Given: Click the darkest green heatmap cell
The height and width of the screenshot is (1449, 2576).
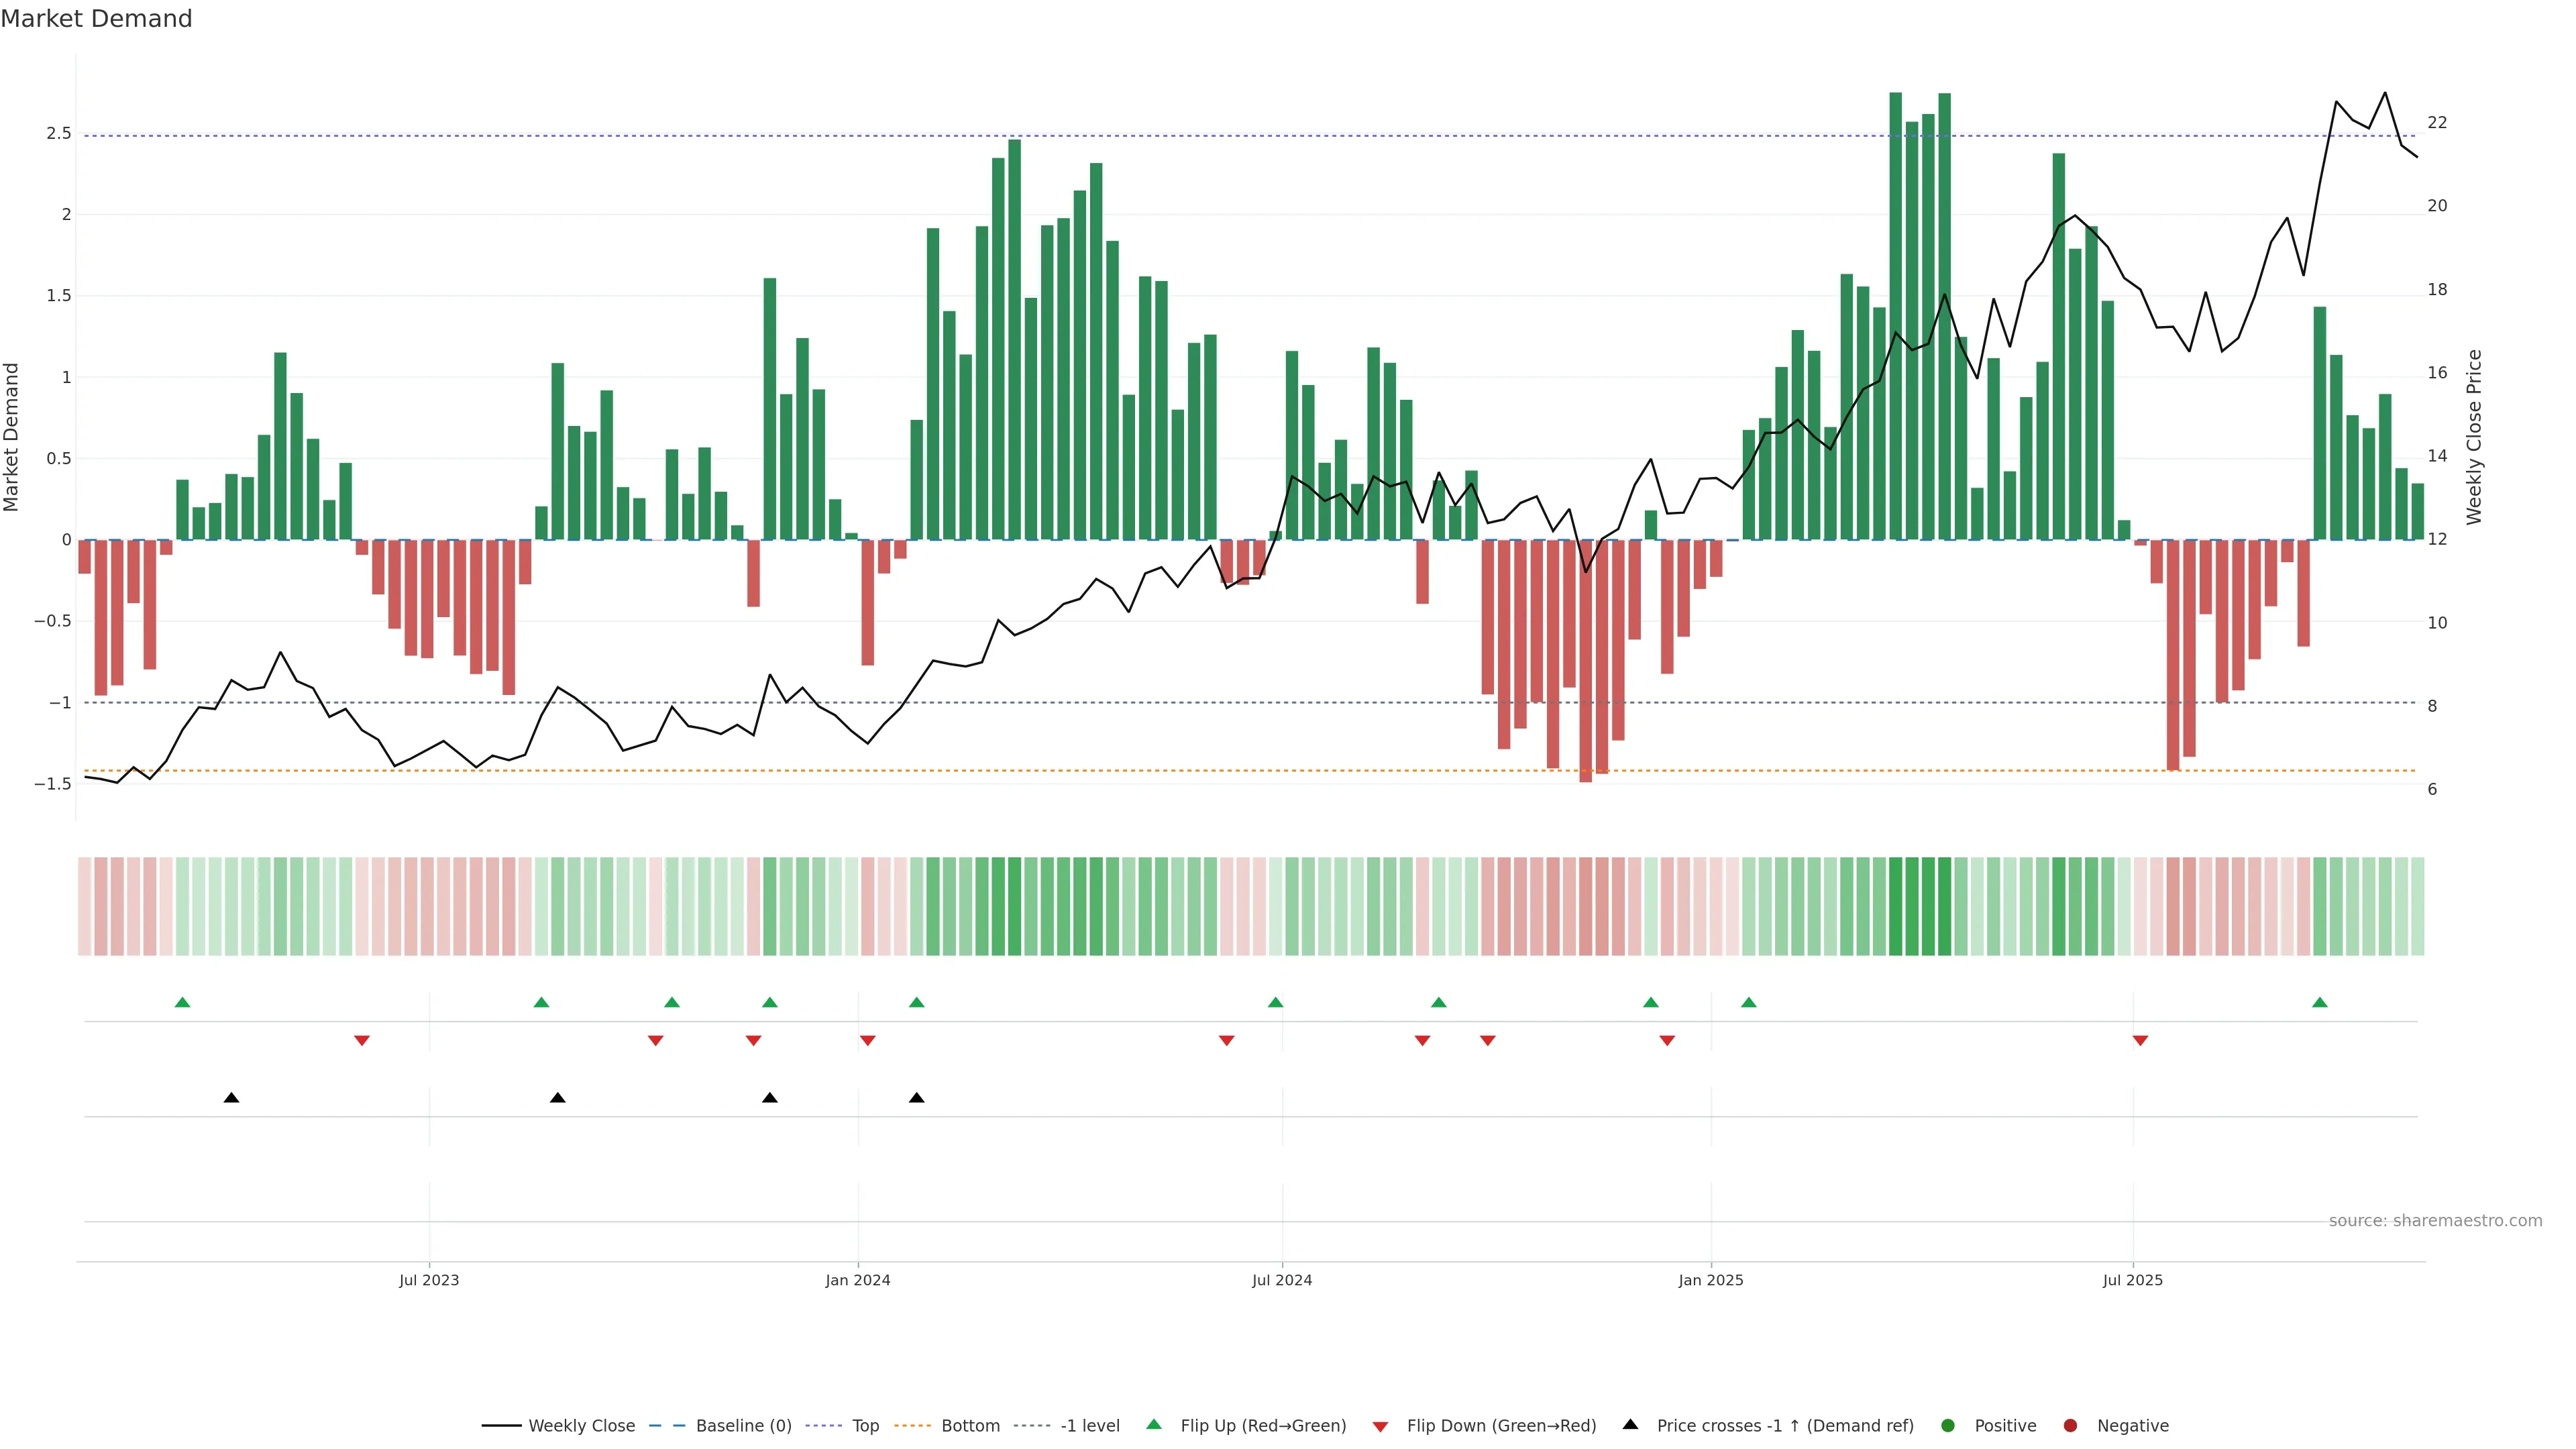Looking at the screenshot, I should click(1896, 906).
